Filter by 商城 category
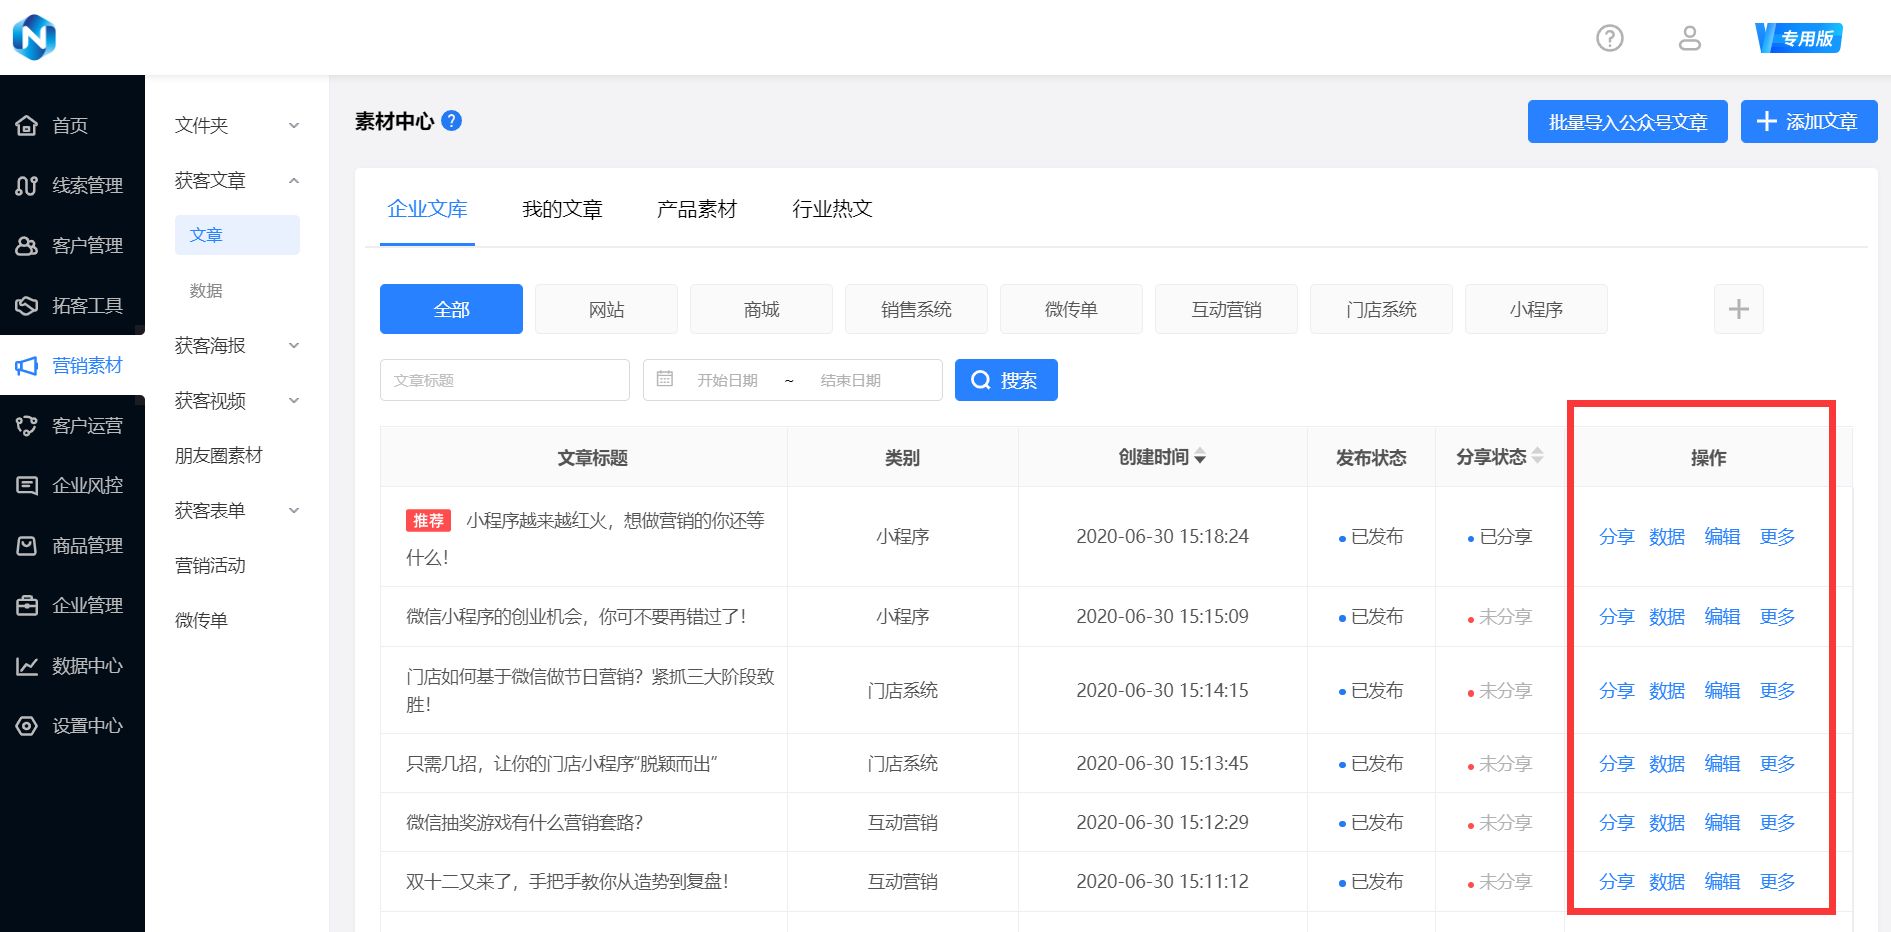This screenshot has height=932, width=1891. click(761, 309)
